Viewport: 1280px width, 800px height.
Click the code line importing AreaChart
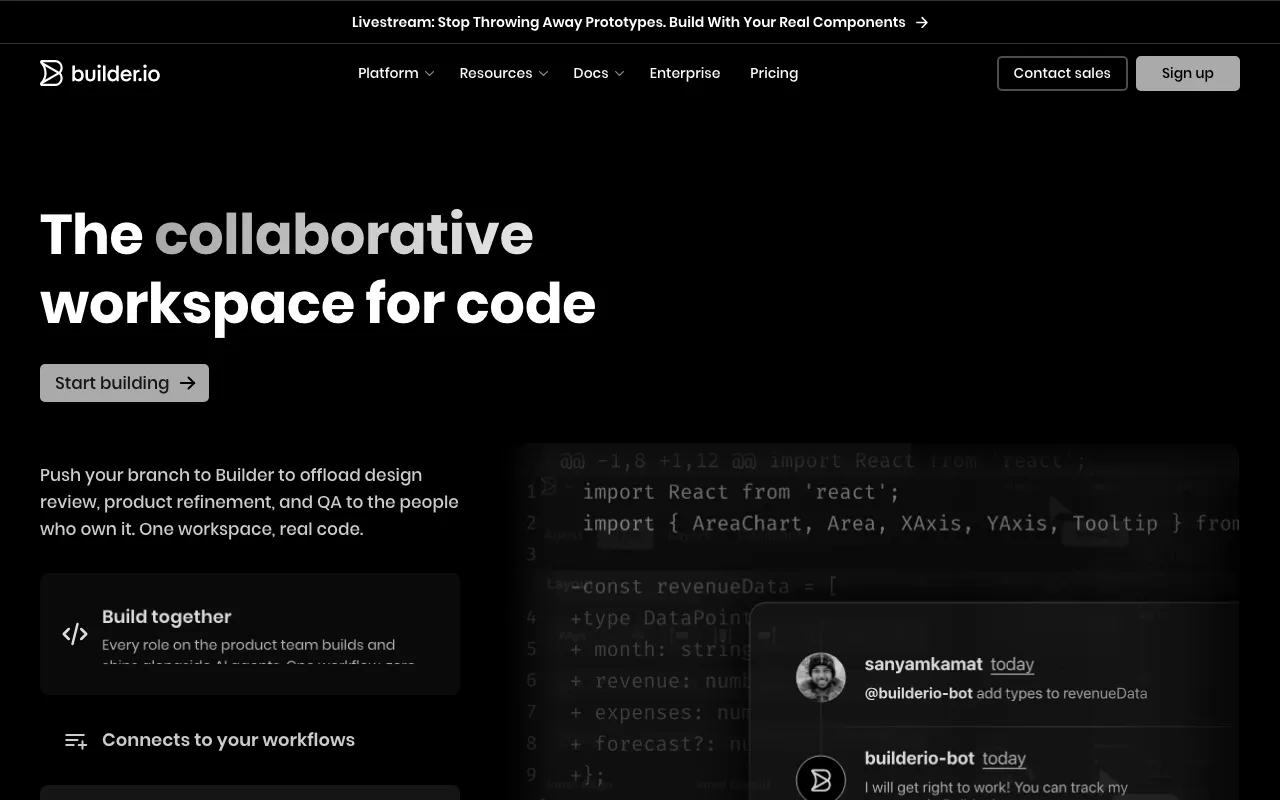click(x=911, y=523)
